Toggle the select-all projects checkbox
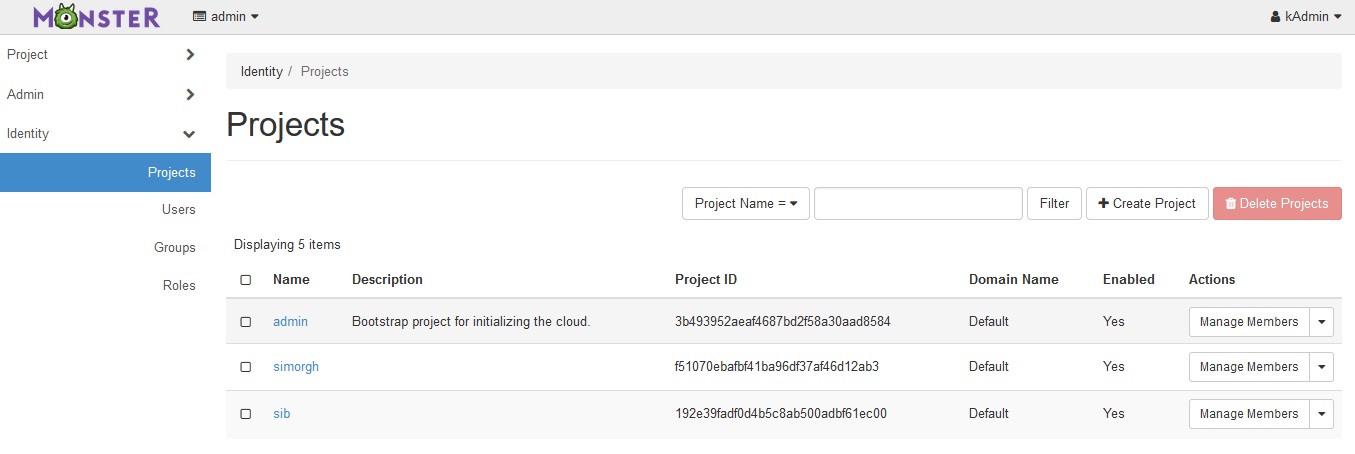 246,280
